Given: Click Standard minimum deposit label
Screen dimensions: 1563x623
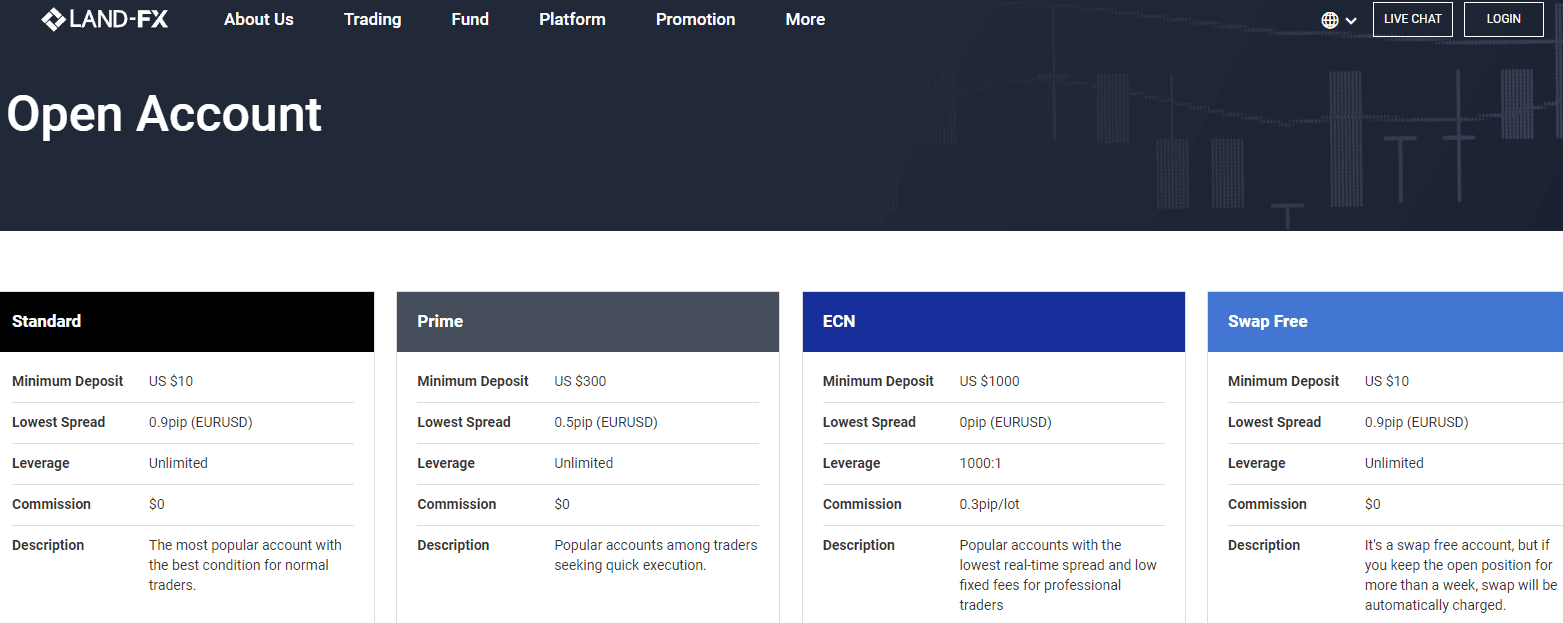Looking at the screenshot, I should (68, 381).
